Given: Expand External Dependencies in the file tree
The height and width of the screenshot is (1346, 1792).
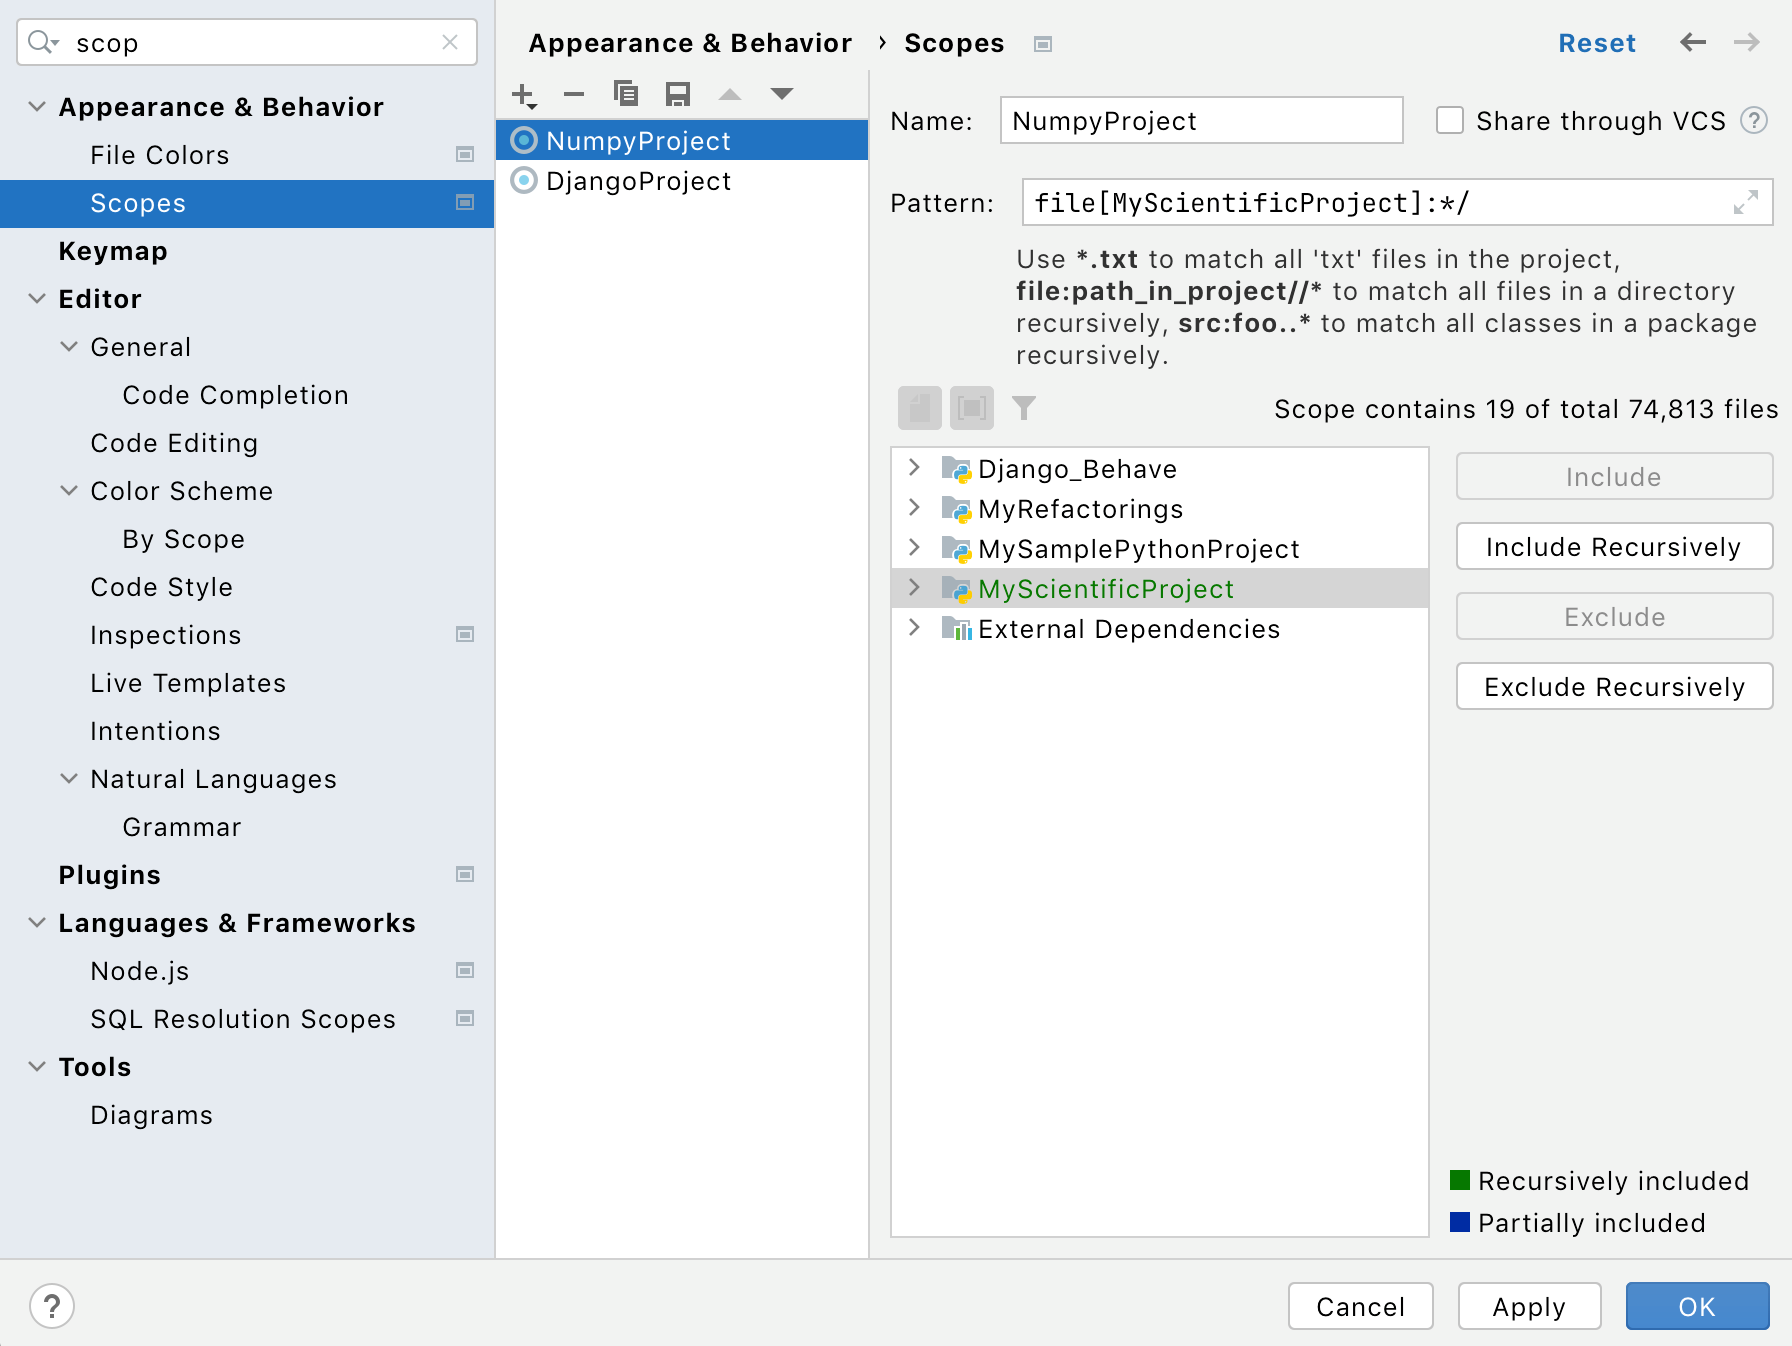Looking at the screenshot, I should point(913,628).
